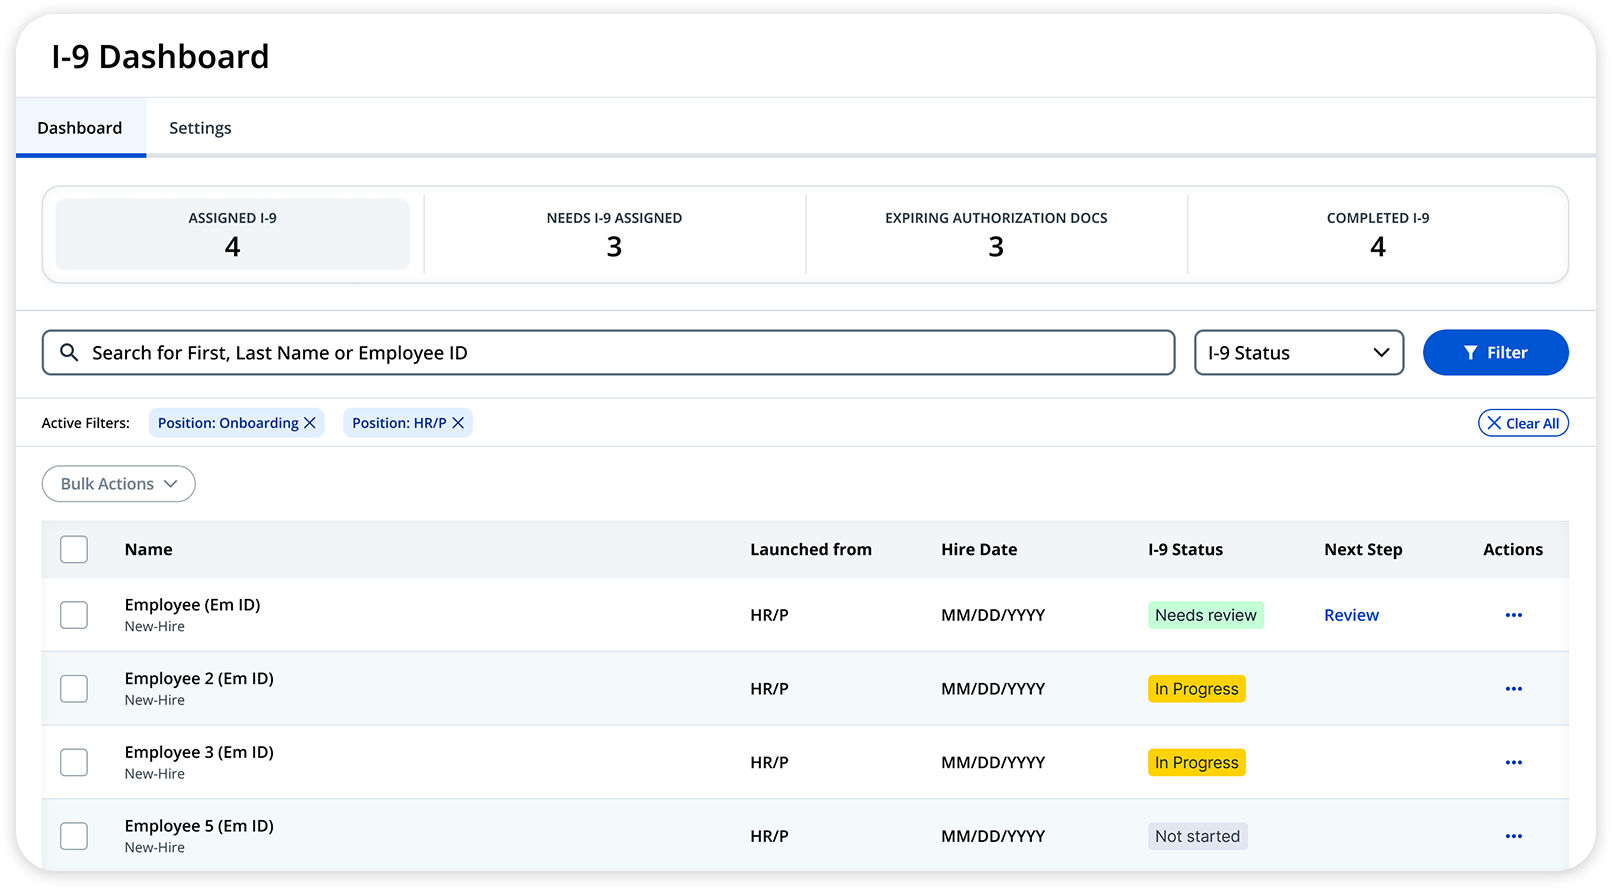Click the blue Filter button
Image resolution: width=1612 pixels, height=889 pixels.
(1495, 353)
